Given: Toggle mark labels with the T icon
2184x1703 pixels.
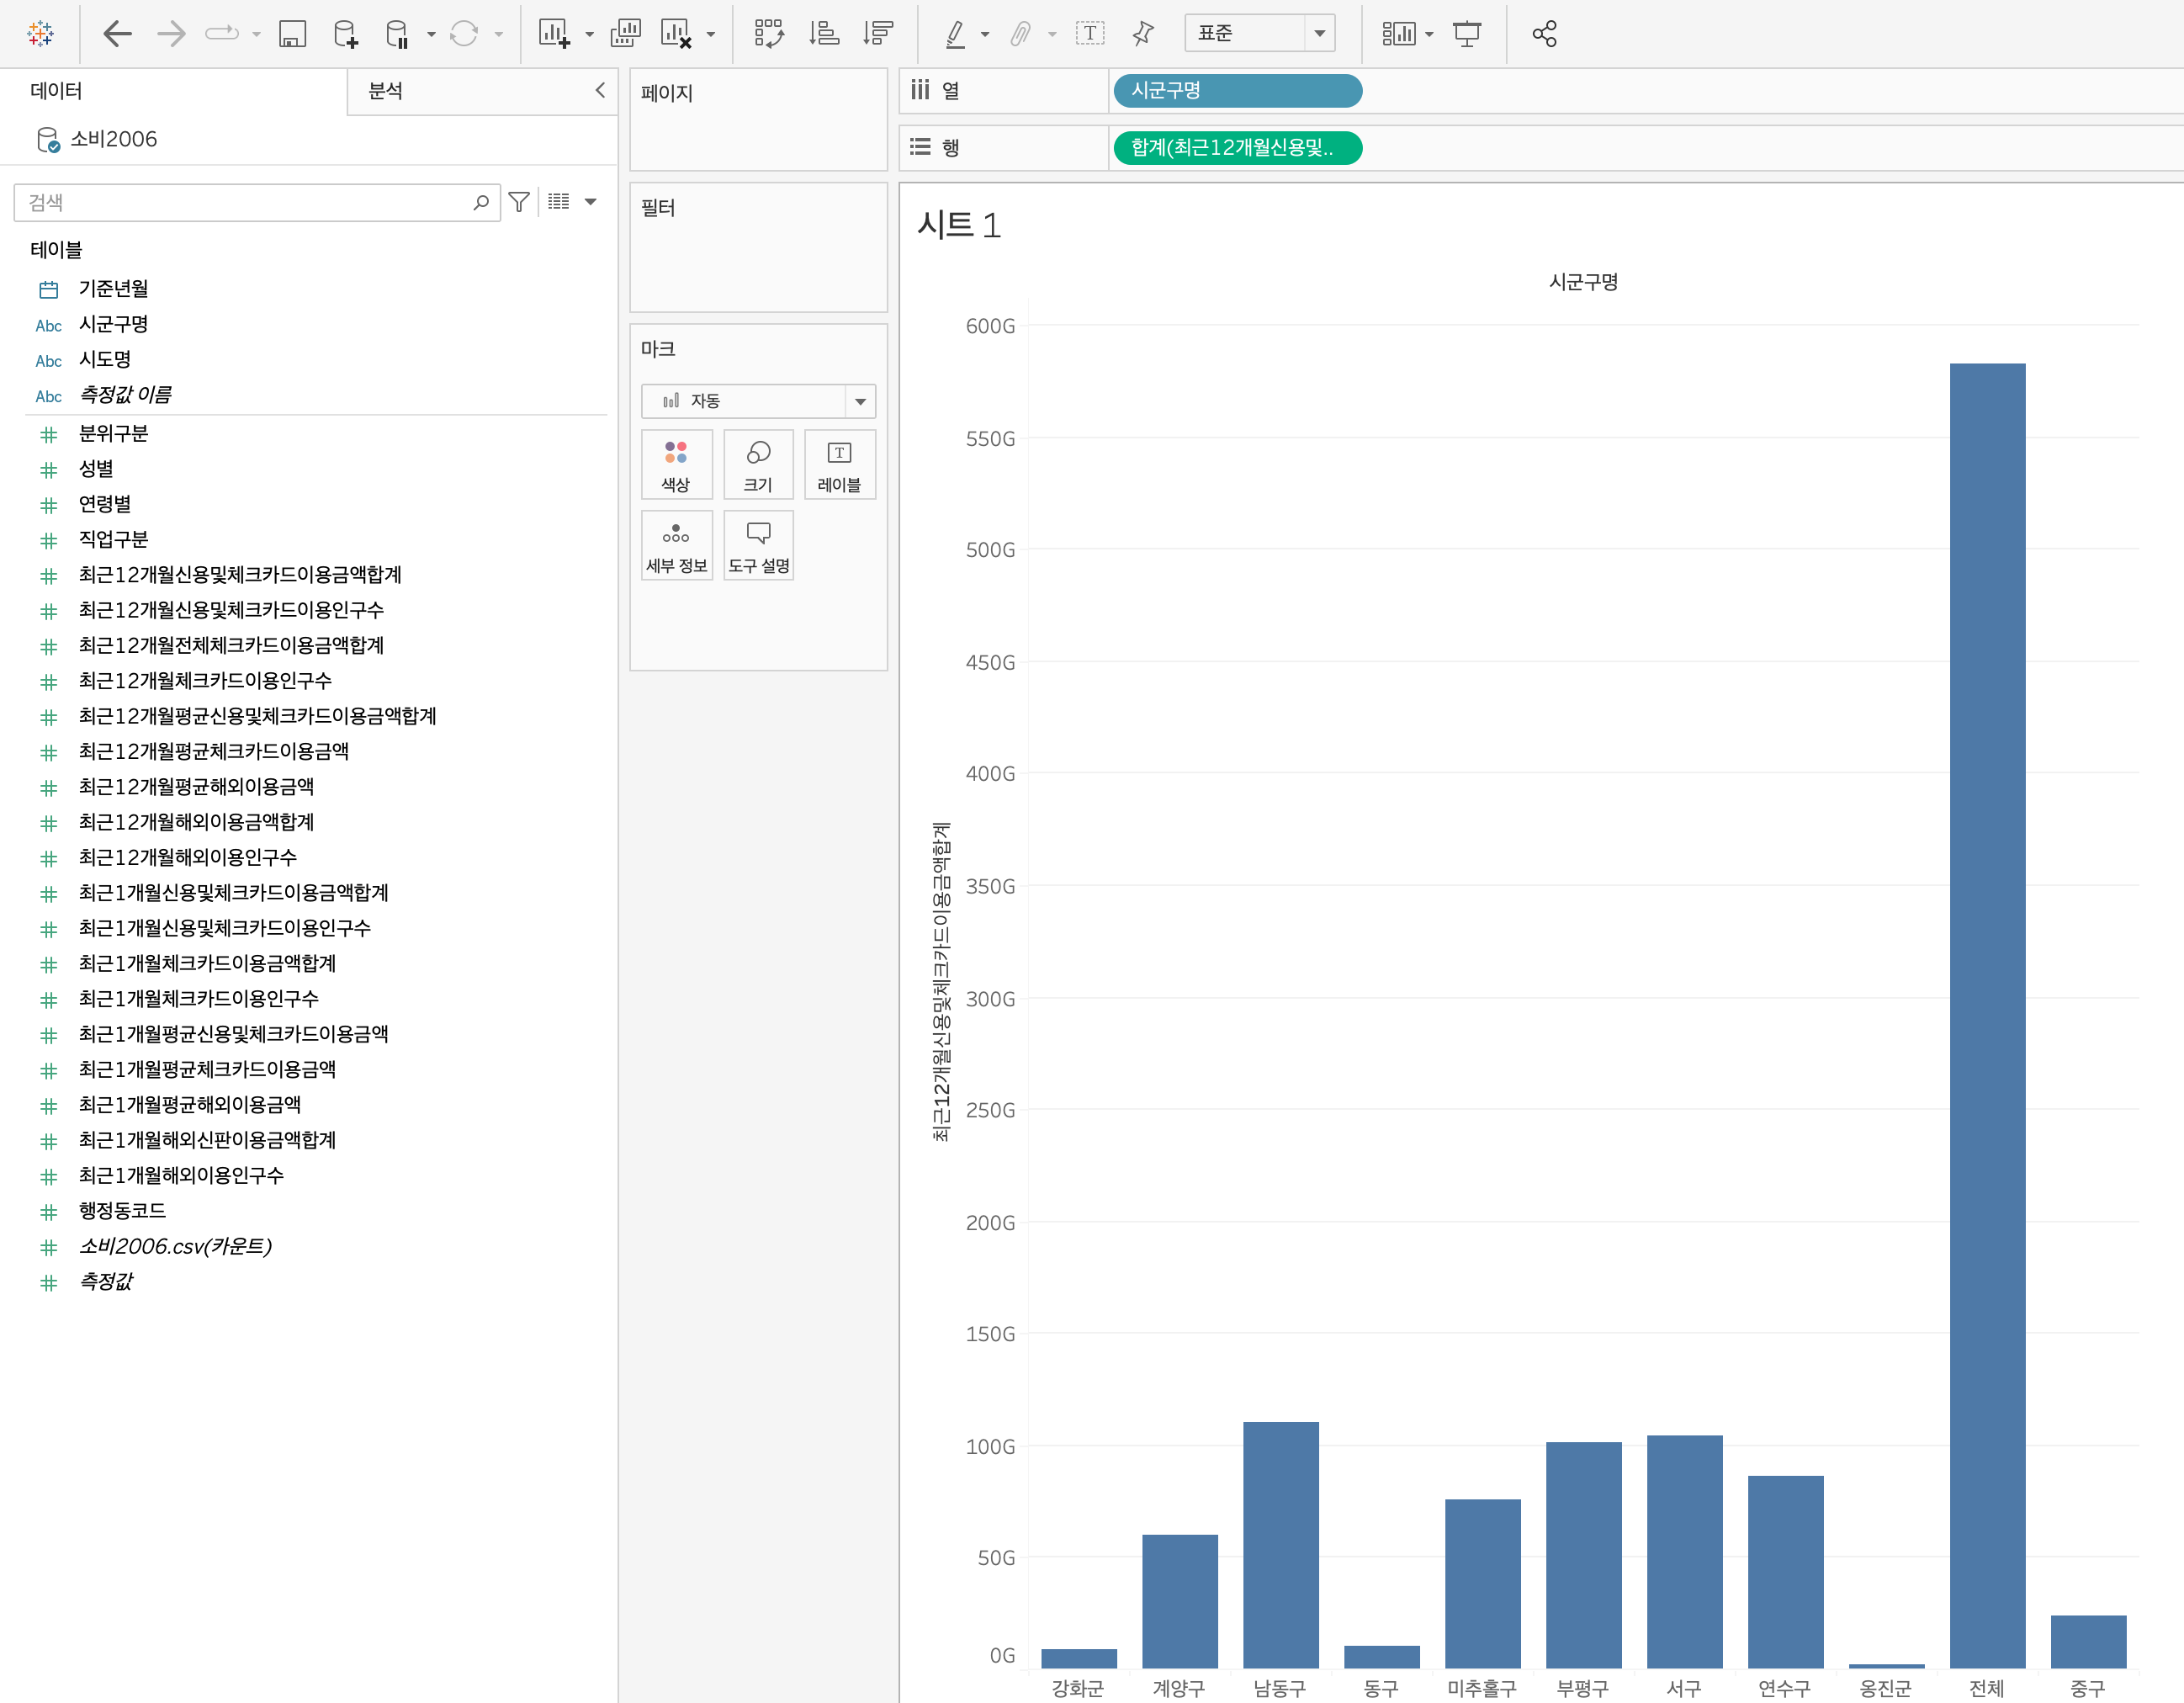Looking at the screenshot, I should coord(1089,34).
